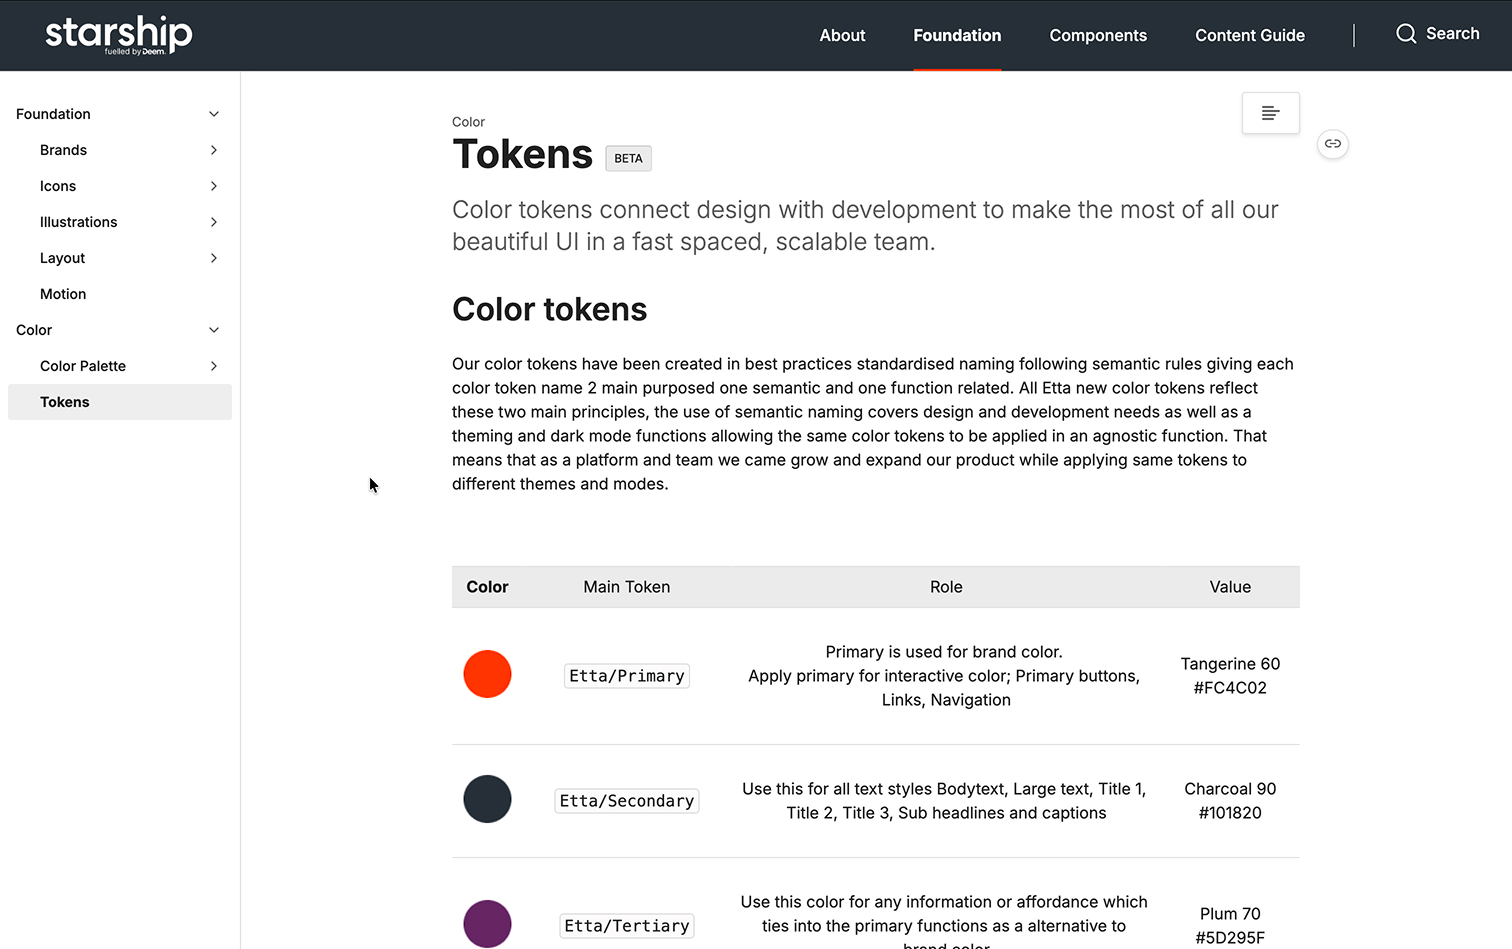
Task: Click the Color tokens heading
Action: click(x=549, y=309)
